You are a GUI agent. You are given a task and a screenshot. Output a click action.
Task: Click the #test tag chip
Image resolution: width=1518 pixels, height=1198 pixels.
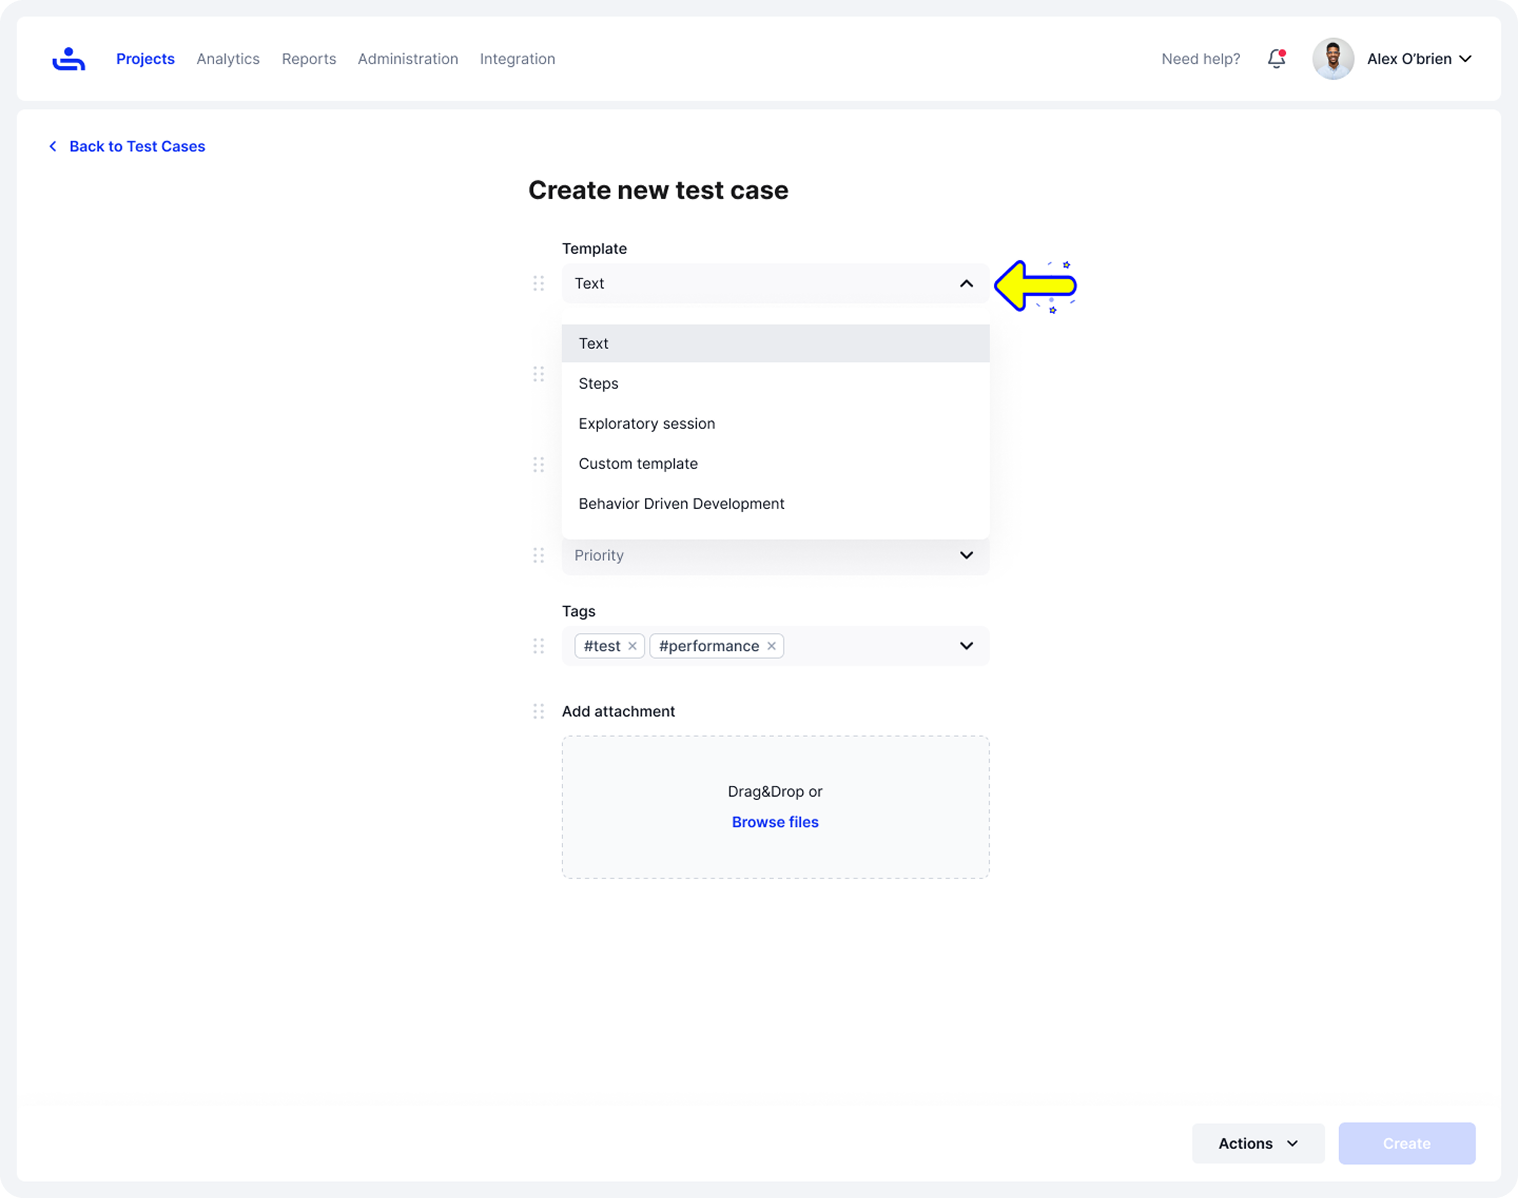pos(609,646)
